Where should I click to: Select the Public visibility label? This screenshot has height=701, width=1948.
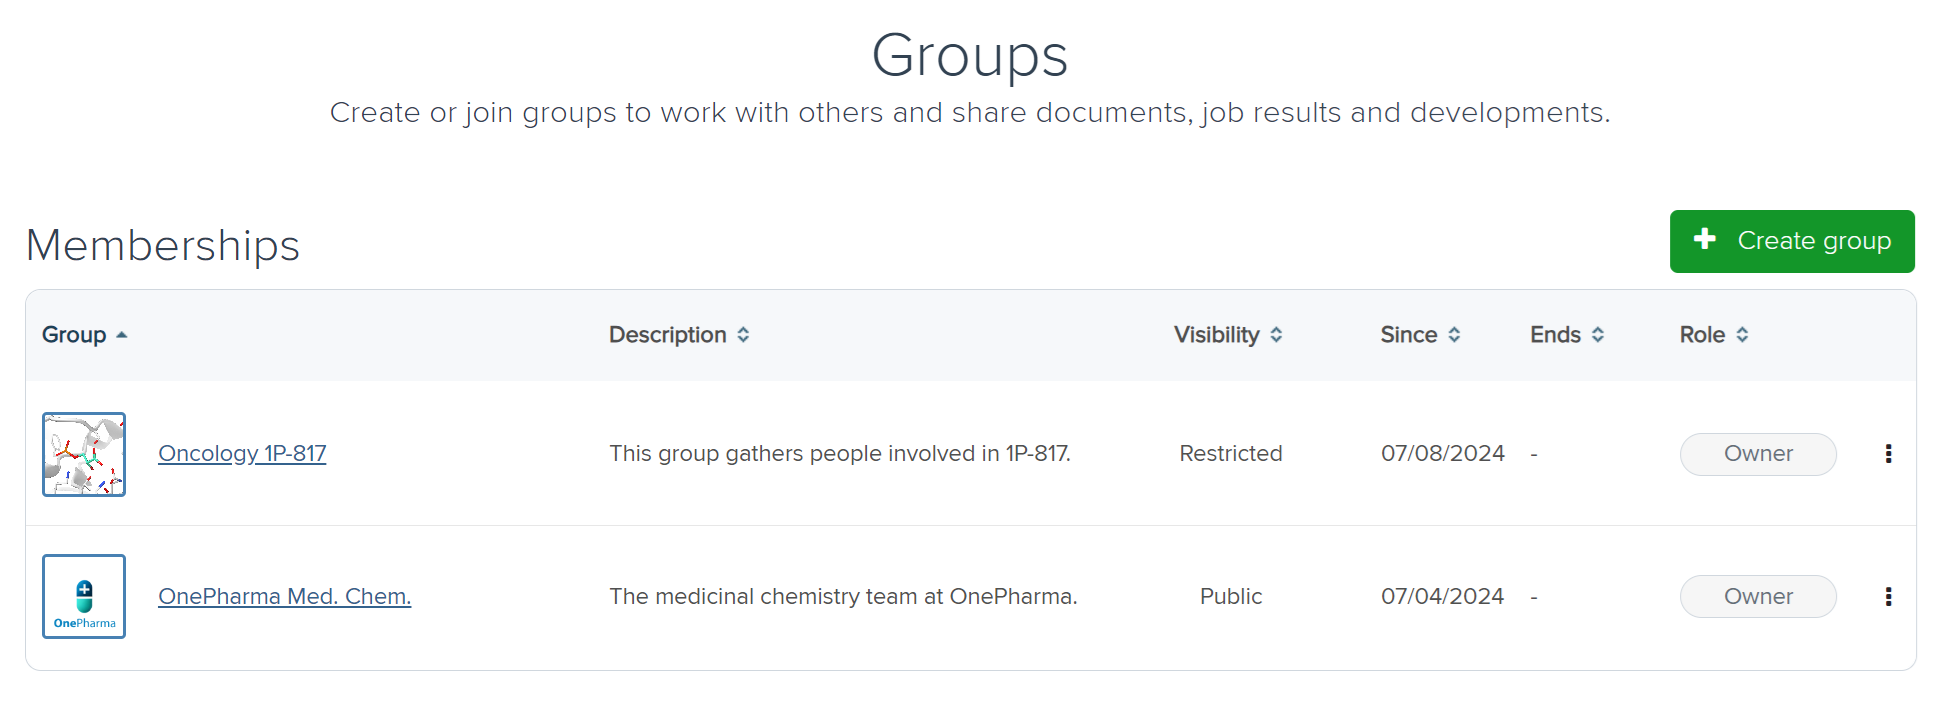point(1230,596)
